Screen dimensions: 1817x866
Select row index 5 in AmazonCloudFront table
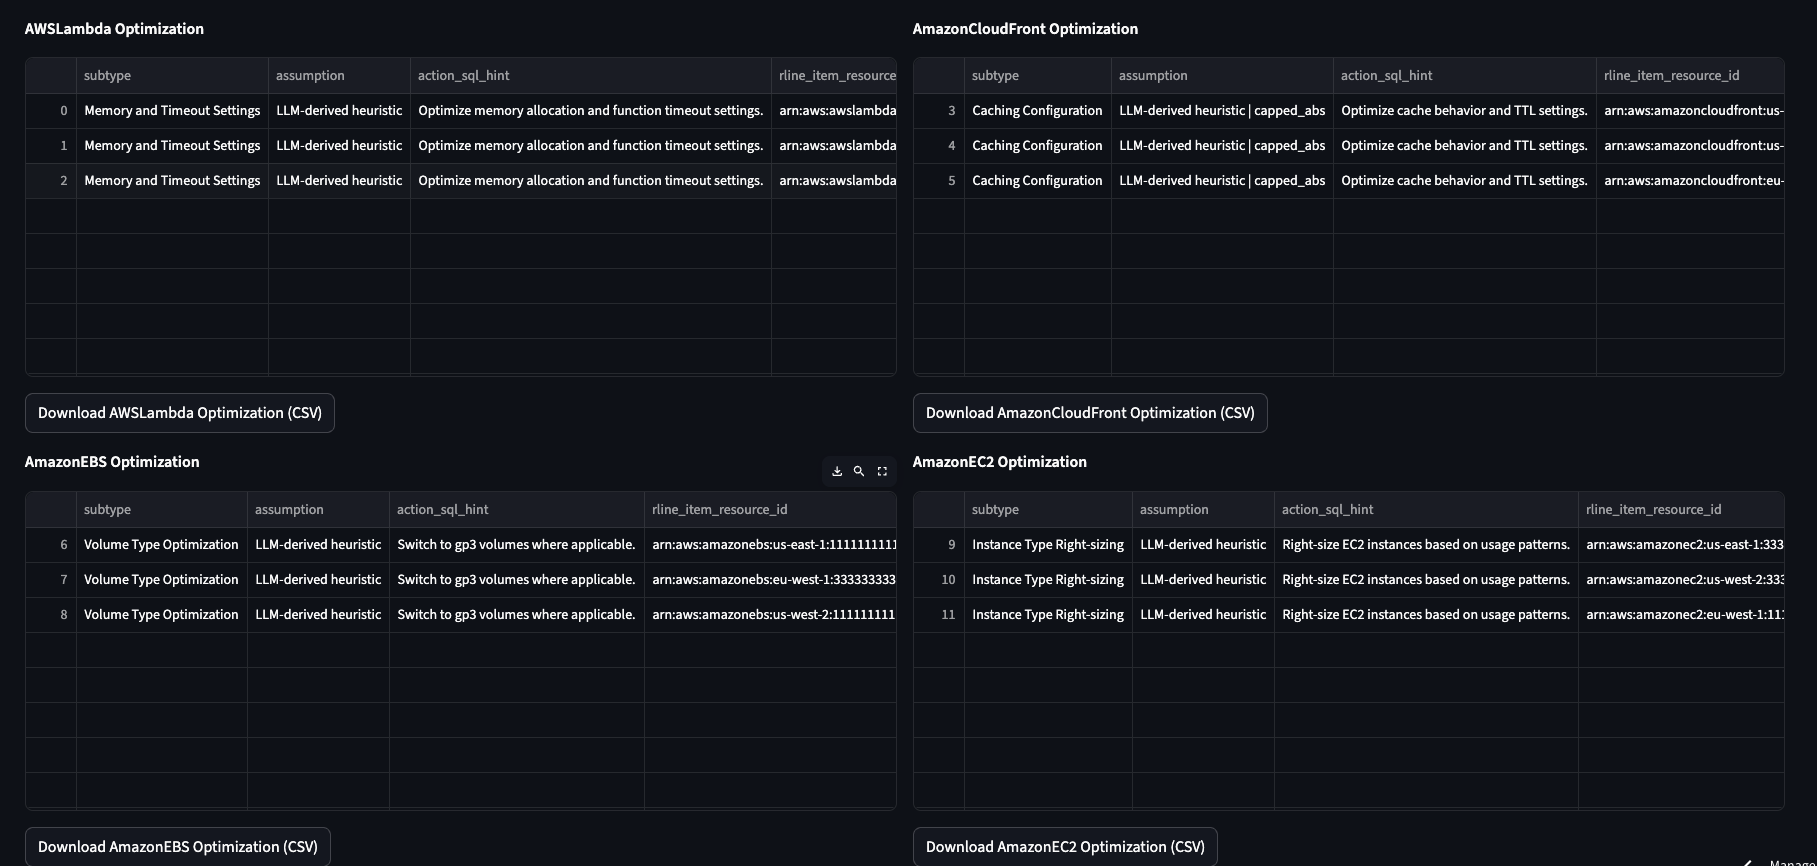click(939, 181)
